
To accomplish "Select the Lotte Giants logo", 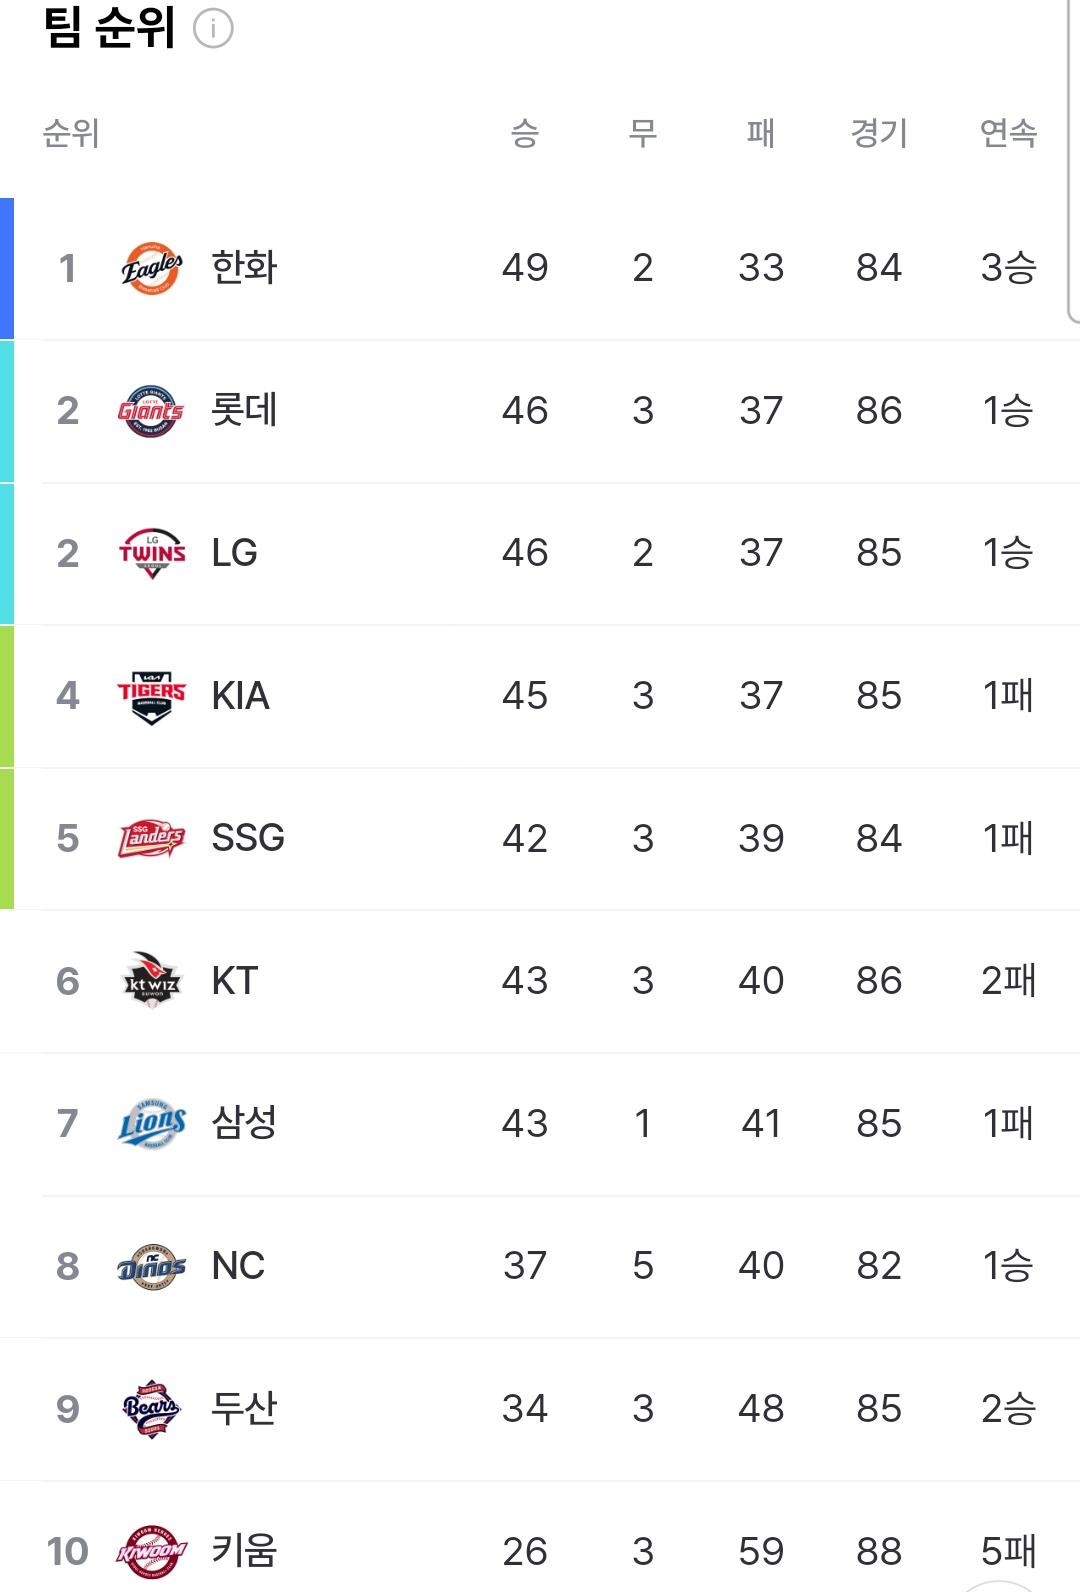I will pyautogui.click(x=152, y=411).
